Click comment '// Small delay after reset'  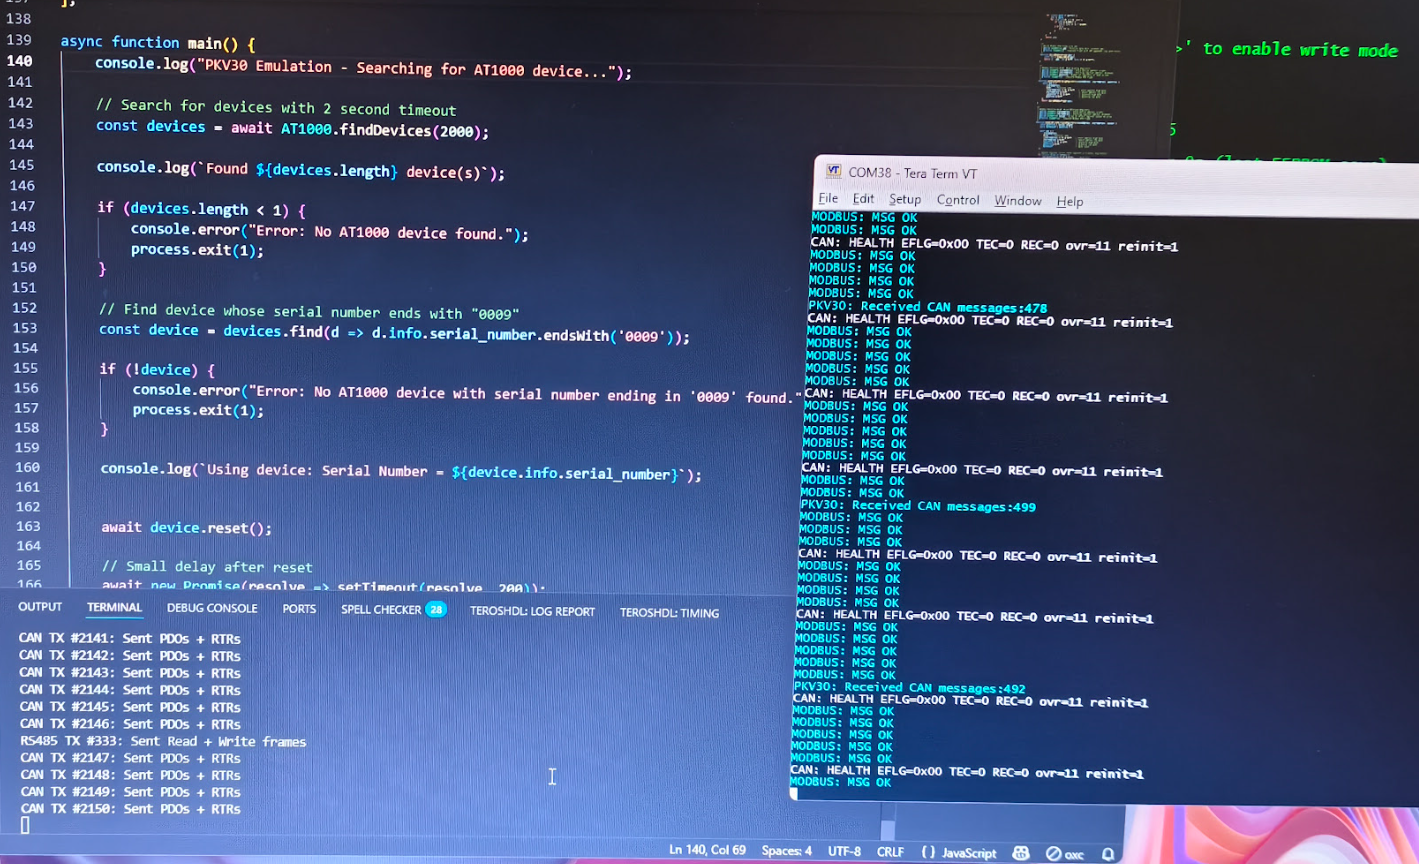[207, 566]
